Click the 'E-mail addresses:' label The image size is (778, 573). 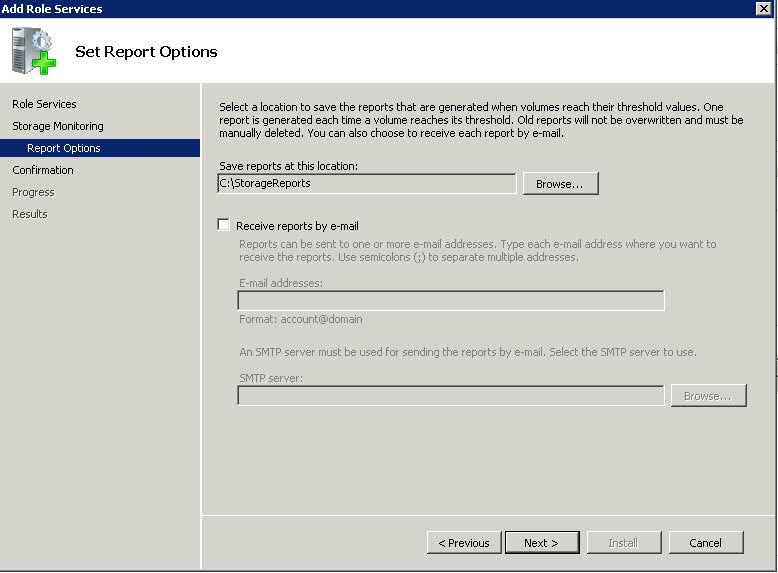(x=281, y=283)
